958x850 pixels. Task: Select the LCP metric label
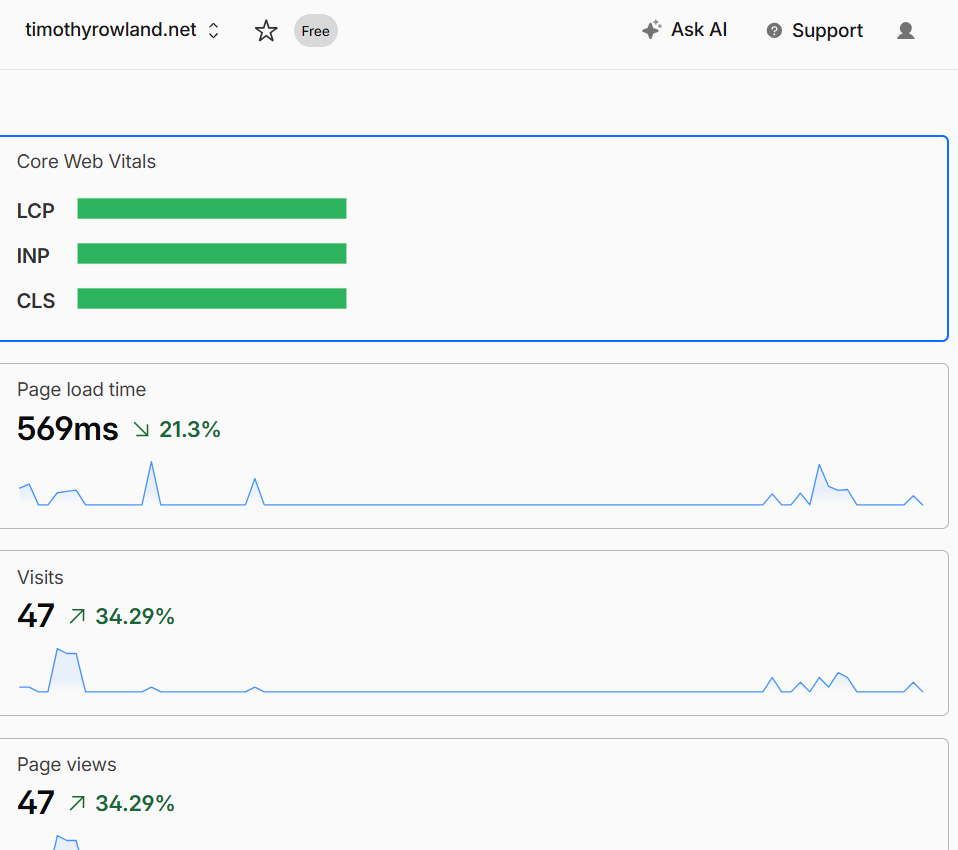[35, 211]
